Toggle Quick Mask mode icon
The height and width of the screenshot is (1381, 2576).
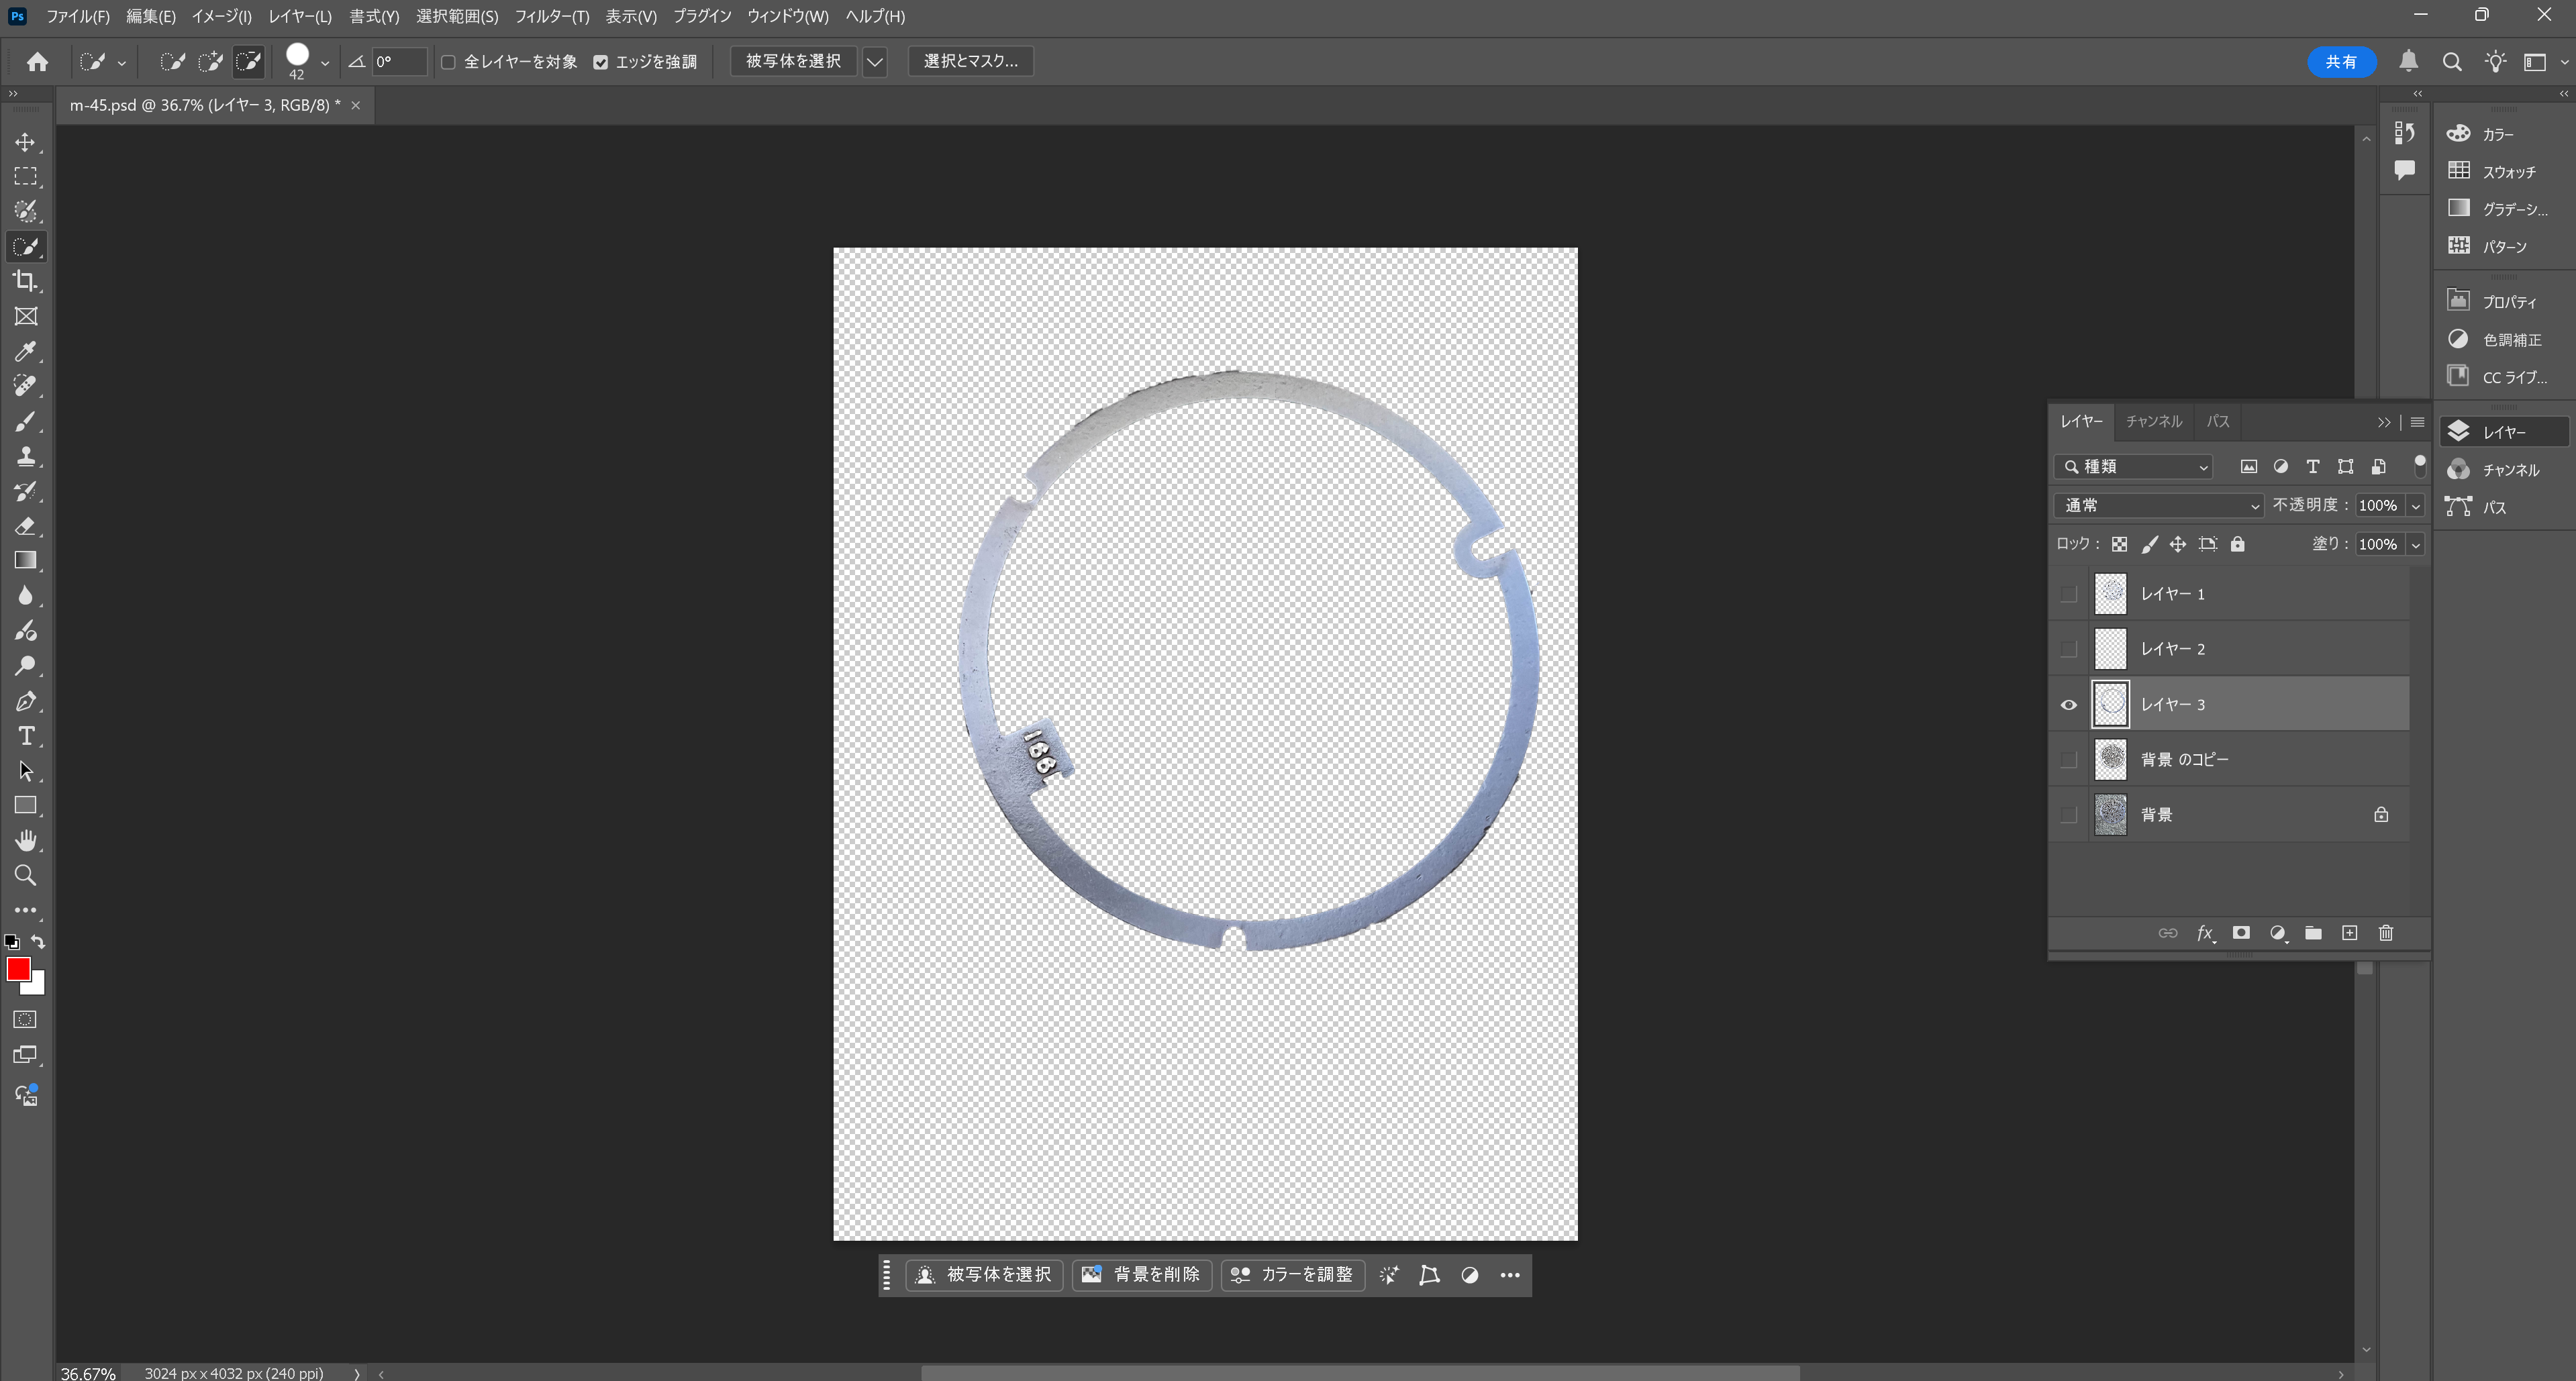[x=25, y=1020]
